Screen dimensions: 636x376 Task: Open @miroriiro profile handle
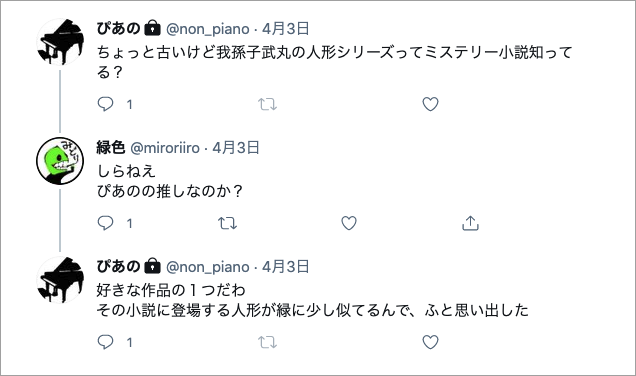point(165,148)
